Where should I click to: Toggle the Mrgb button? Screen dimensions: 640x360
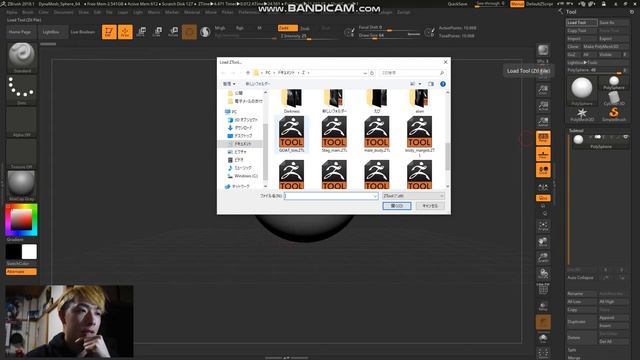click(220, 28)
